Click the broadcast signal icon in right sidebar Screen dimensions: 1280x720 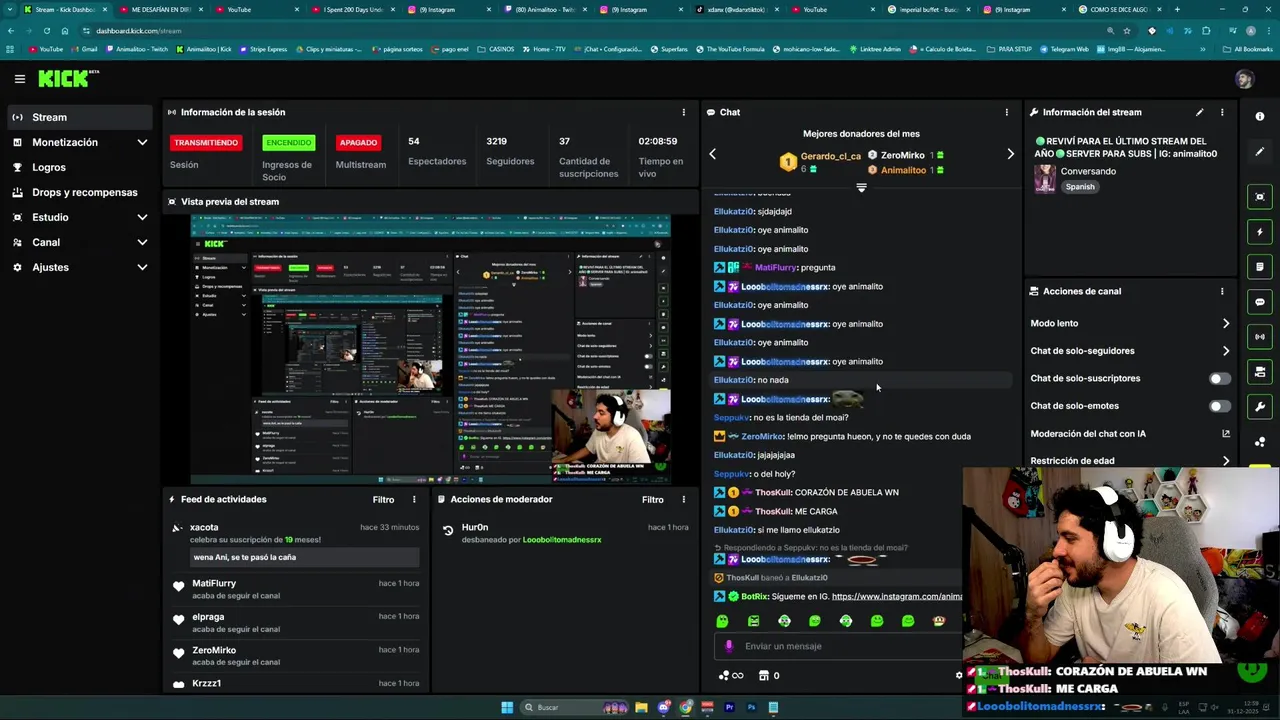(1260, 337)
